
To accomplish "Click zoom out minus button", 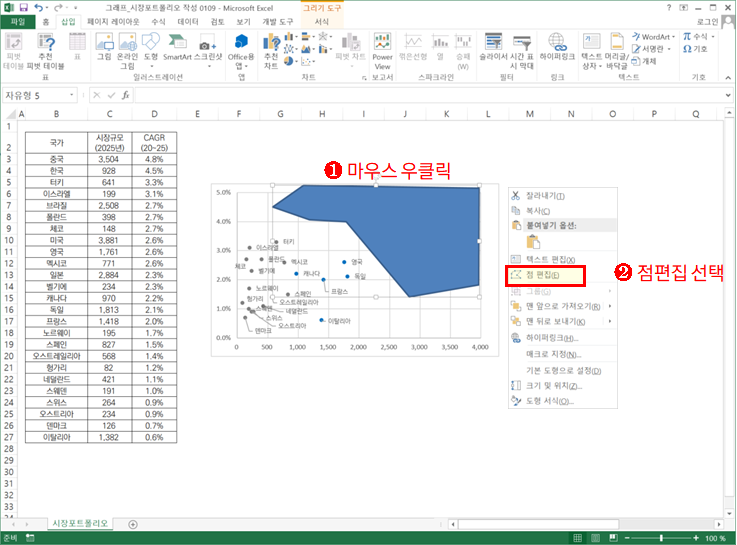I will [x=627, y=538].
